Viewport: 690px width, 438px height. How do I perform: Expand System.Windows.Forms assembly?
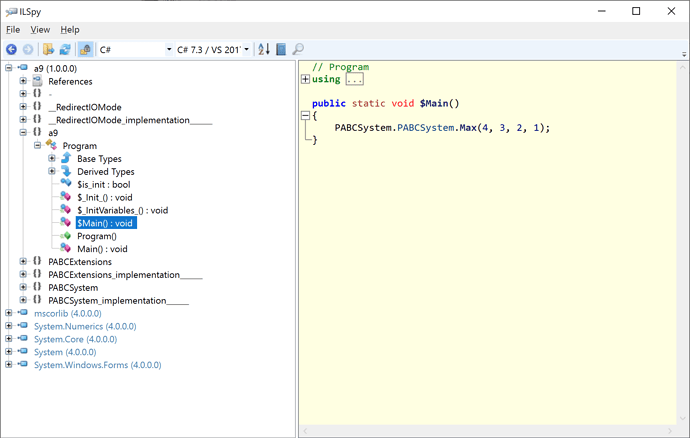coord(9,364)
